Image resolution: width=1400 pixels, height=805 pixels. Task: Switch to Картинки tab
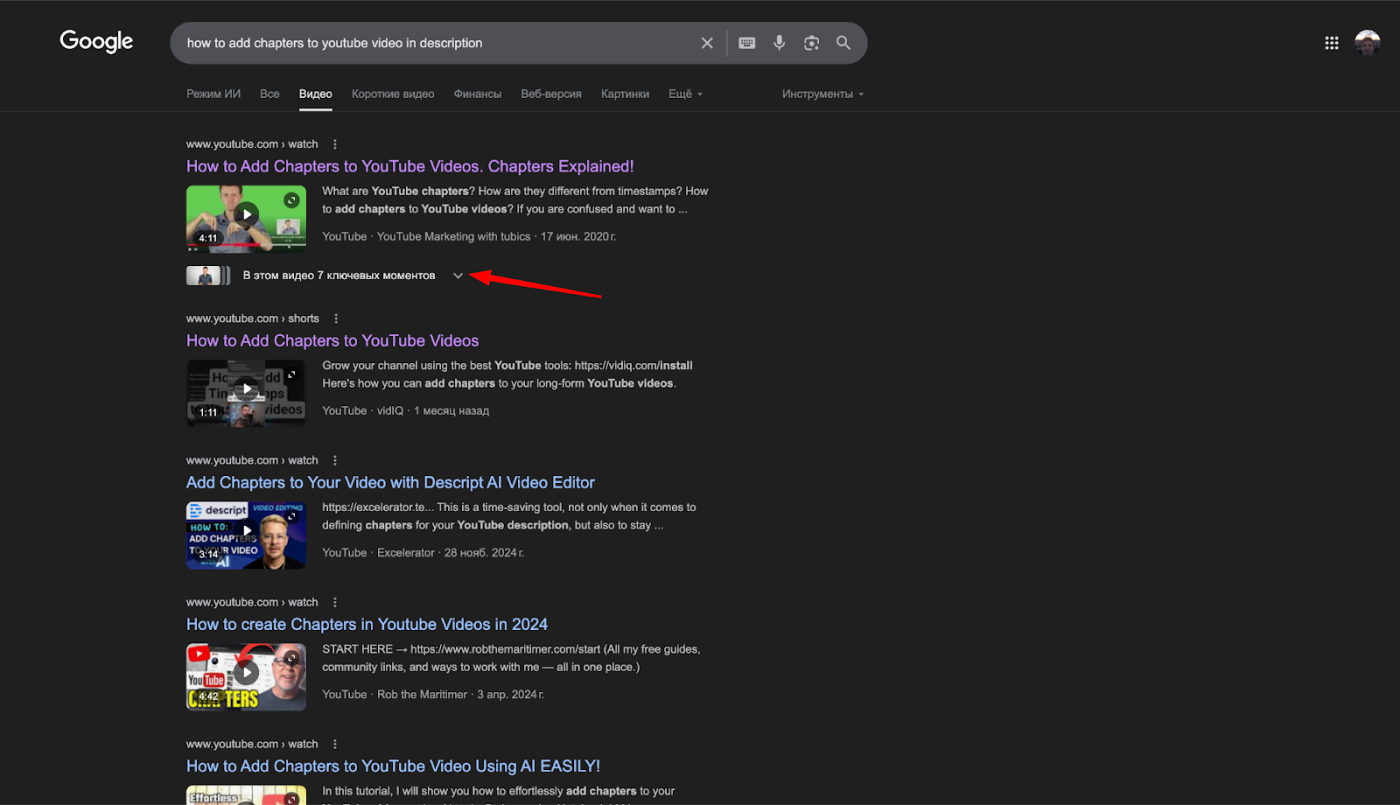pos(625,94)
